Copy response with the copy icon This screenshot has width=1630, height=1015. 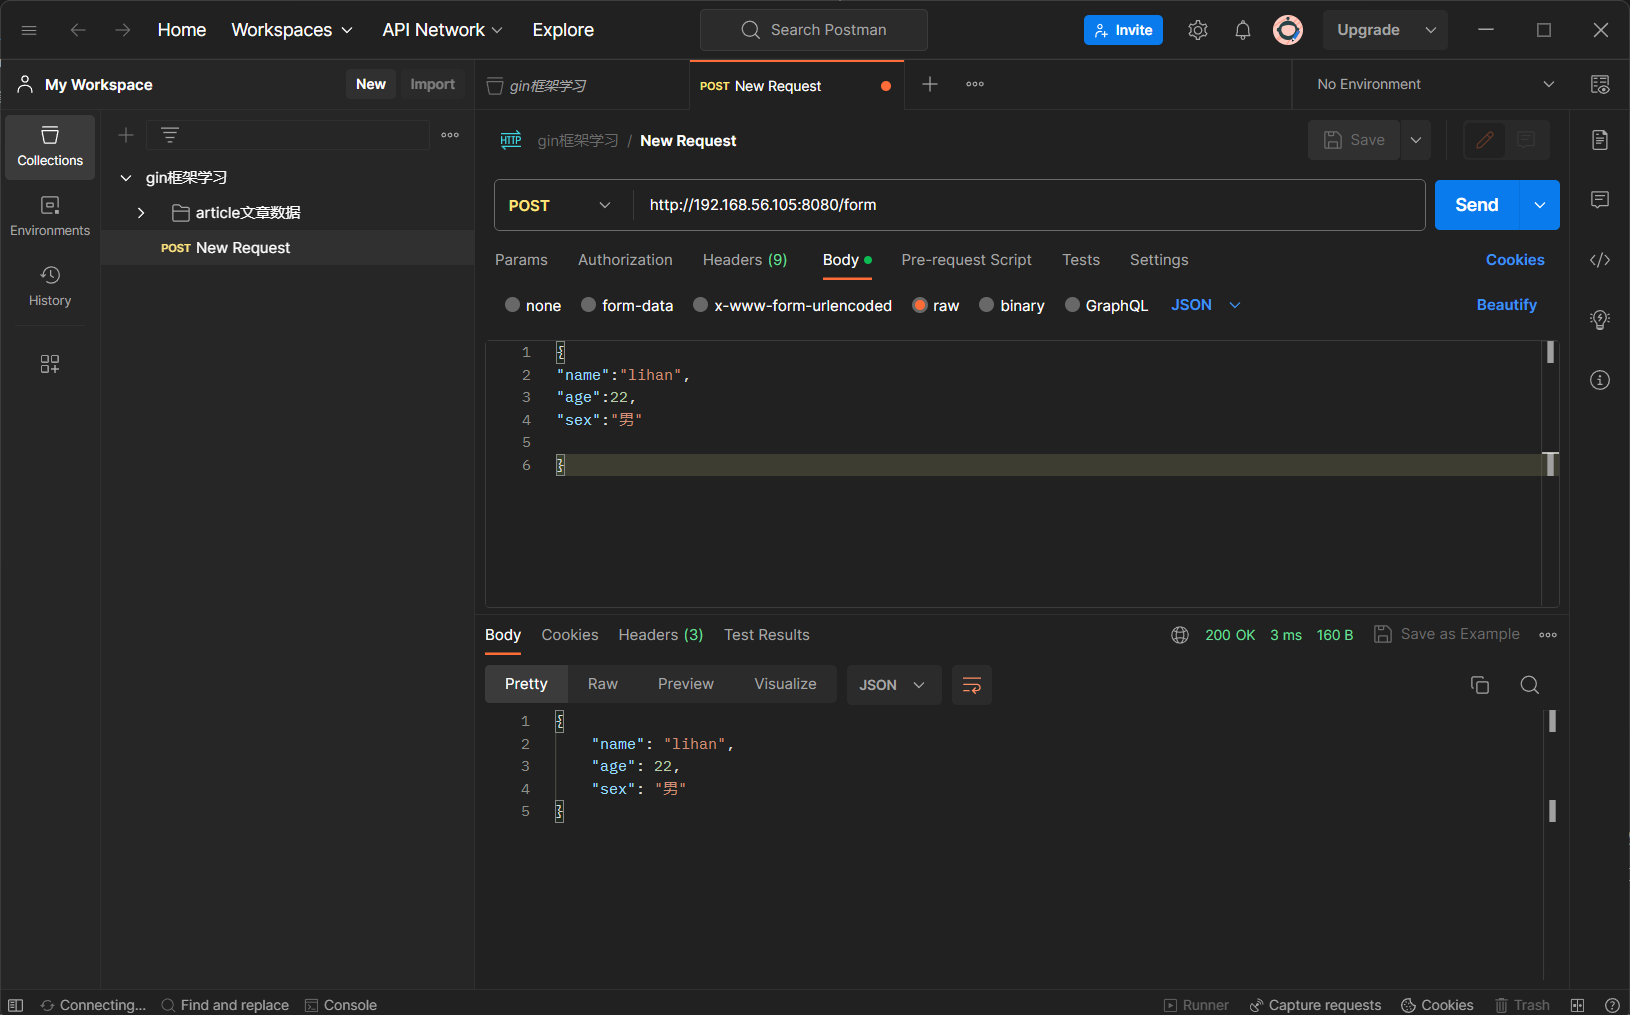tap(1480, 685)
